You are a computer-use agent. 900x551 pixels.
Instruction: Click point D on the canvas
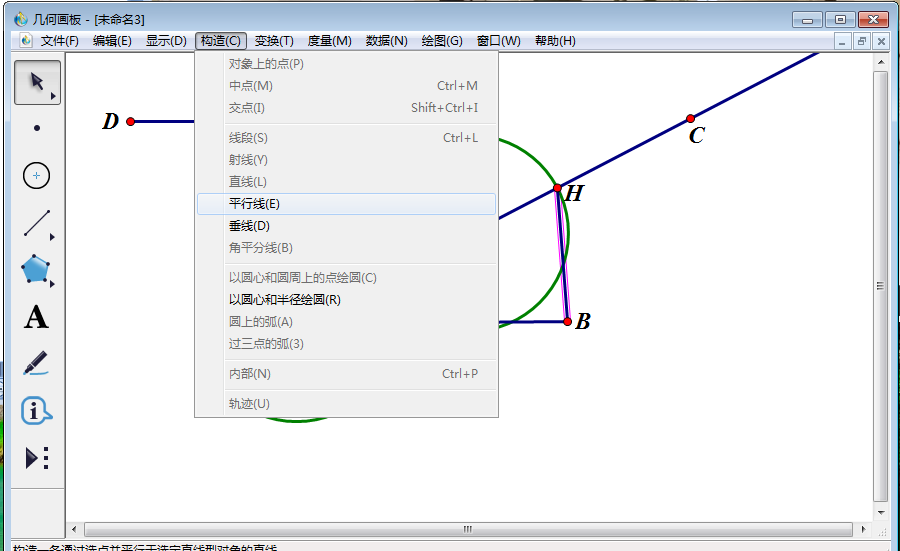pos(130,121)
